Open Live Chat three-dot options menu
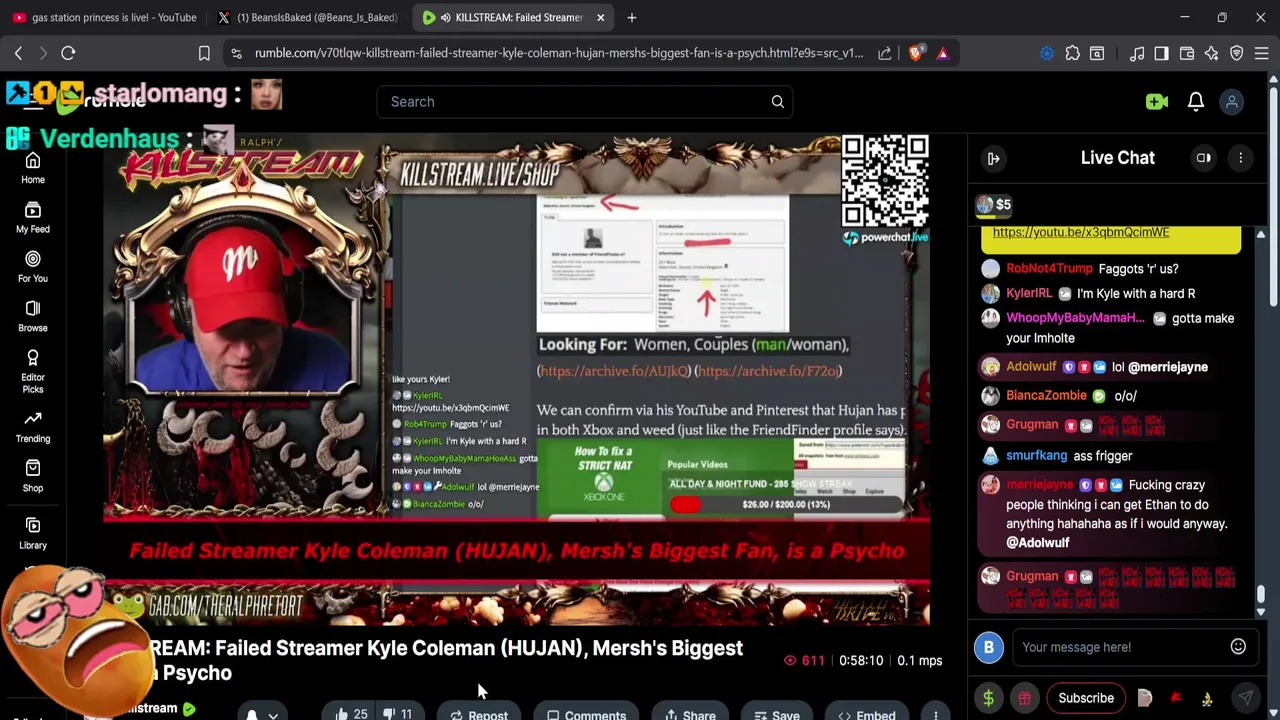The height and width of the screenshot is (720, 1280). pos(1240,158)
